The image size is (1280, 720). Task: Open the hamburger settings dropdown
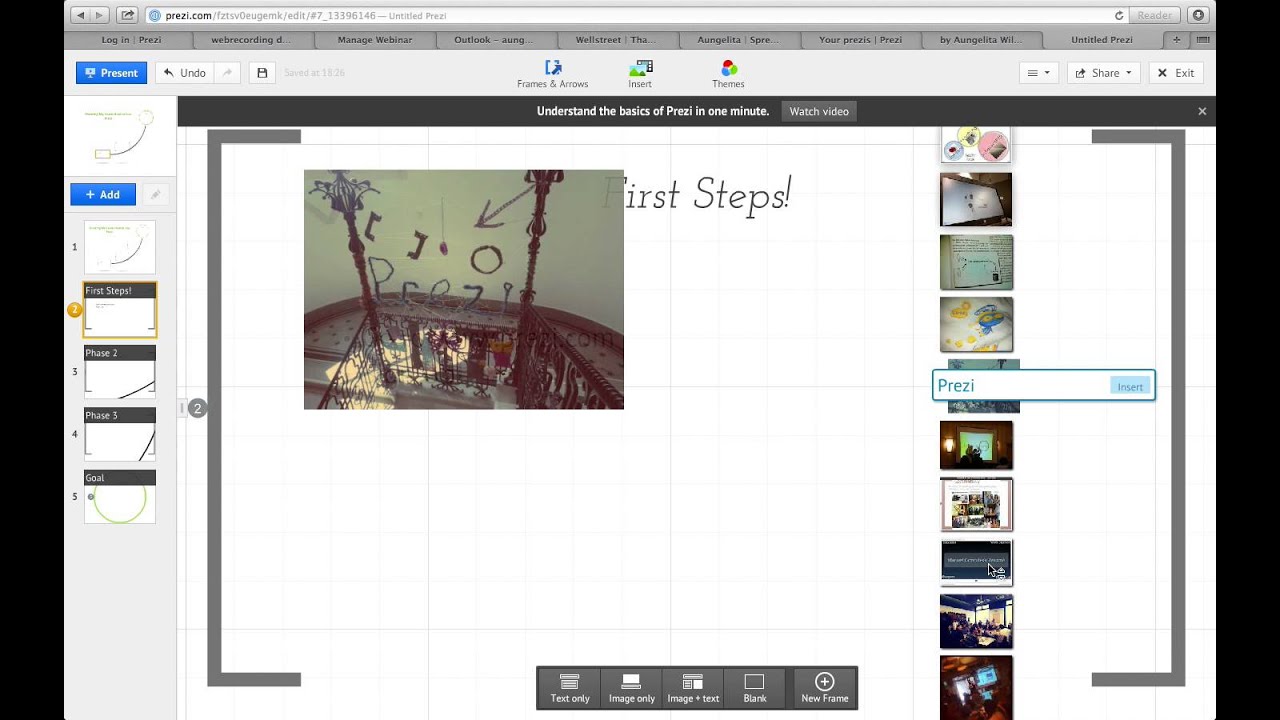1039,73
